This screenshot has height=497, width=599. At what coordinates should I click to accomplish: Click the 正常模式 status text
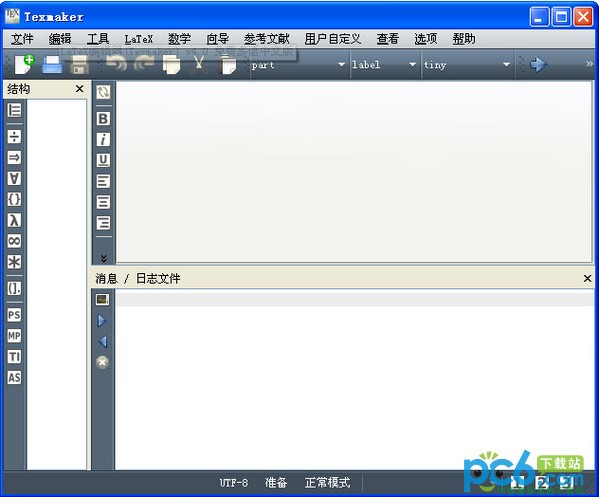pyautogui.click(x=327, y=482)
